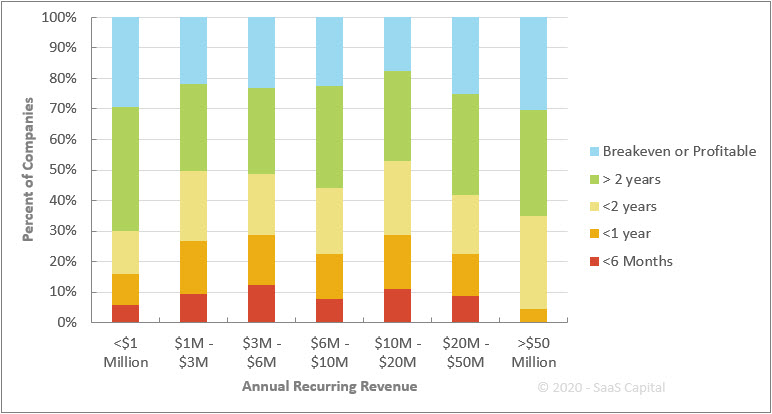The image size is (772, 414).
Task: Click the 'Annual Recurring Revenue' axis title
Action: click(329, 386)
